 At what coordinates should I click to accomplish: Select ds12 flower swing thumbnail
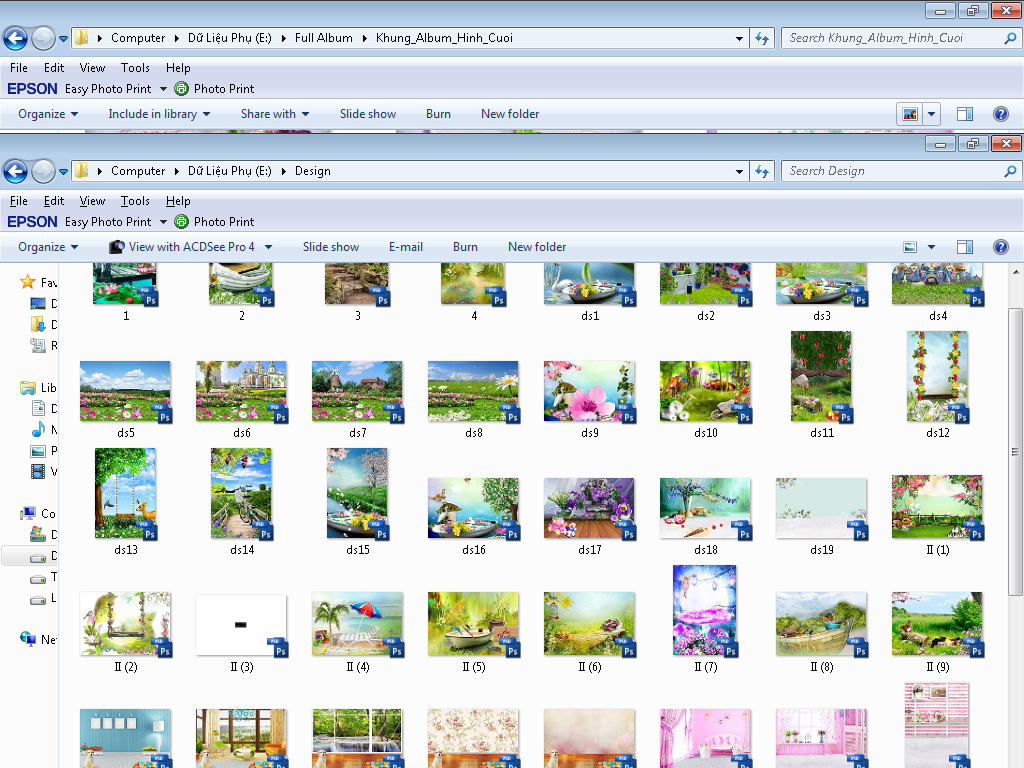click(938, 377)
